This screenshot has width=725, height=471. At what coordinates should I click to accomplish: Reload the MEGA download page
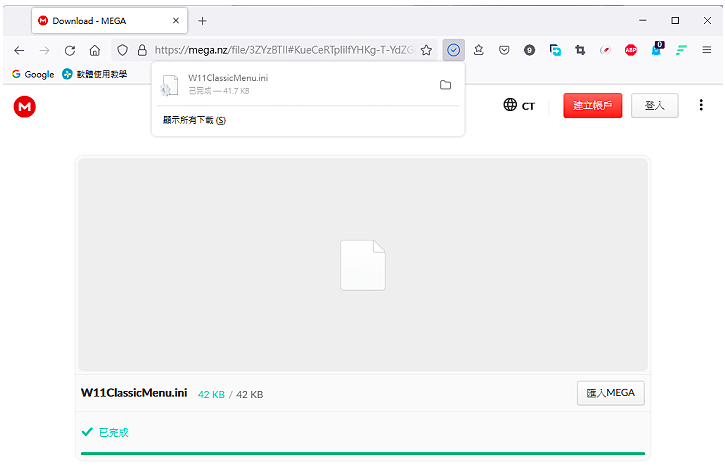tap(70, 50)
